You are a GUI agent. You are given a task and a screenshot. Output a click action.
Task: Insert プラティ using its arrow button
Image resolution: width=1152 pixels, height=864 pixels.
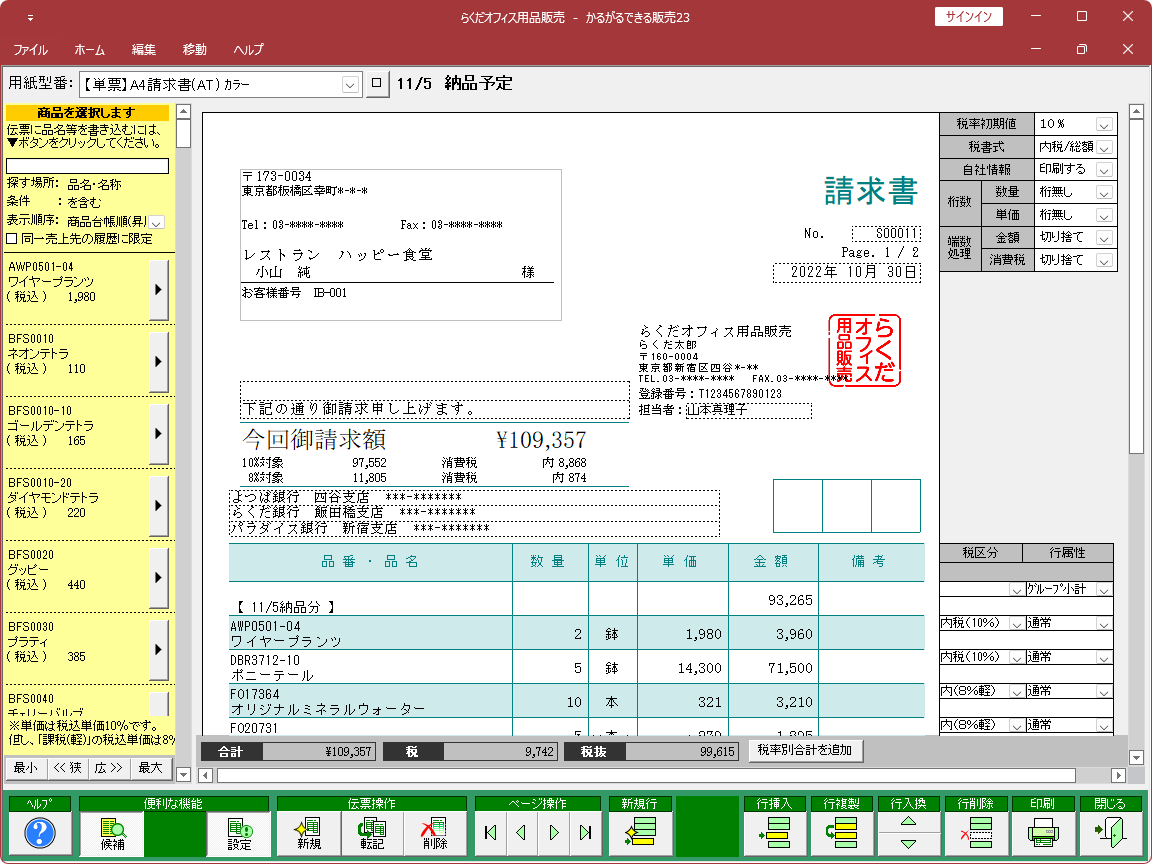click(x=158, y=649)
